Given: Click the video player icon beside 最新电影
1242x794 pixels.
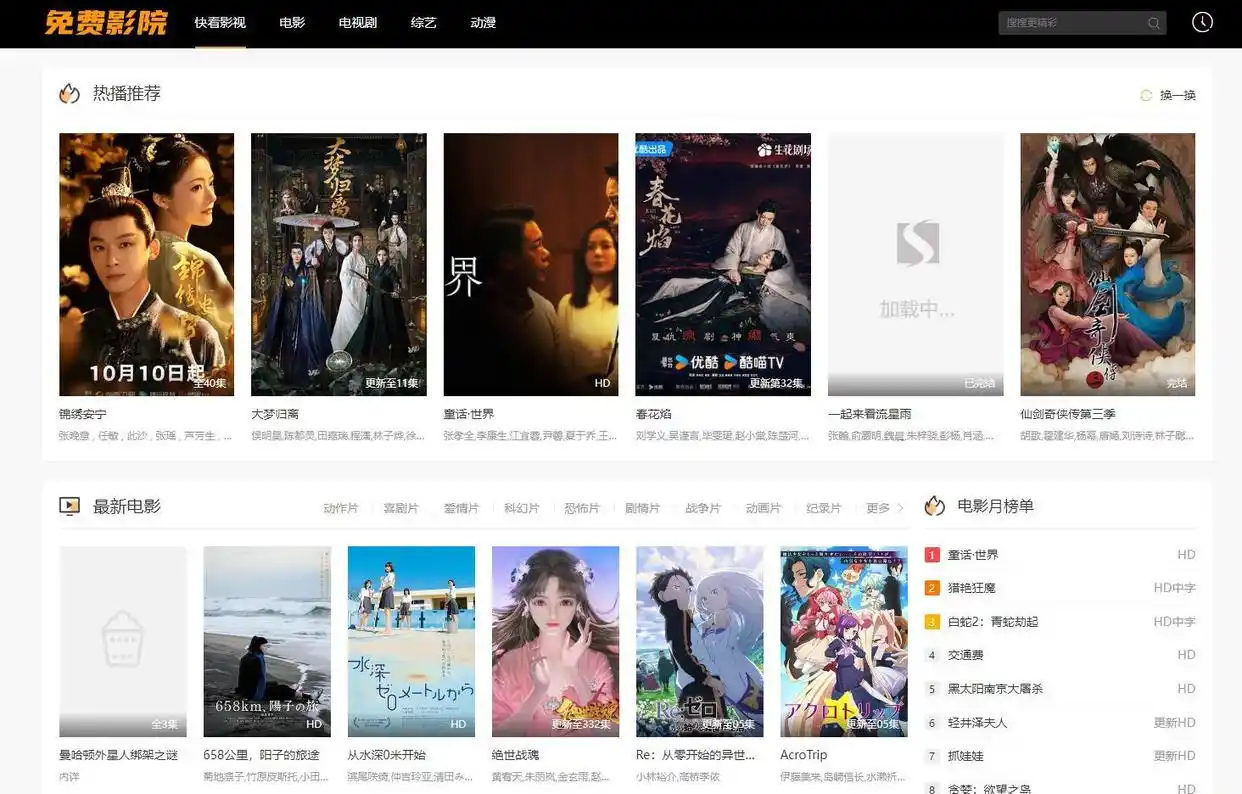Looking at the screenshot, I should [69, 507].
